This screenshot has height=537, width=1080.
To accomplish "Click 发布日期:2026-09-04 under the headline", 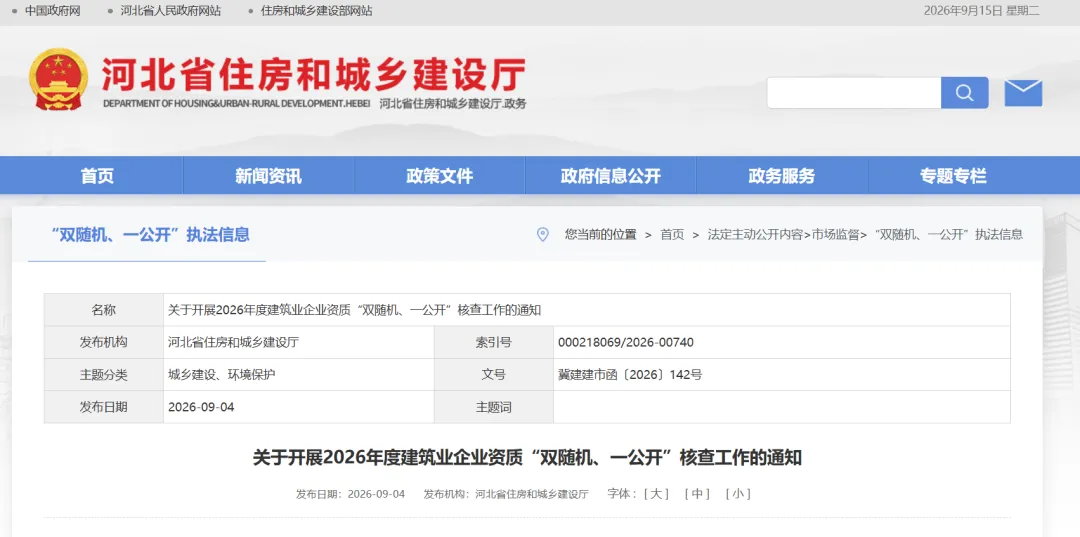I will (x=351, y=494).
